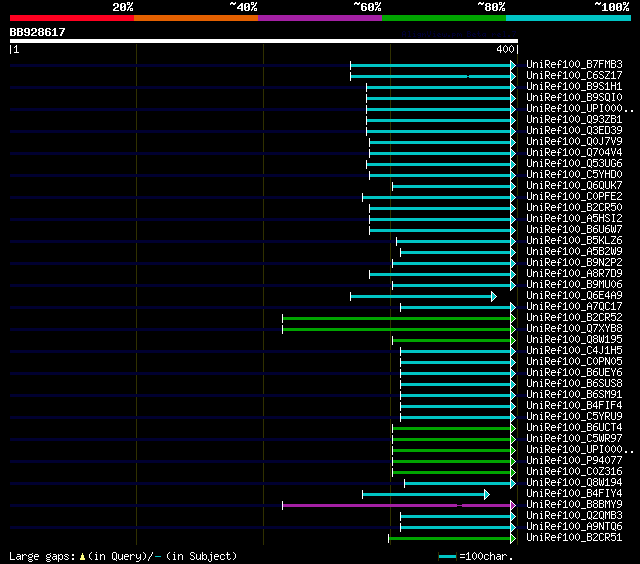Click the green alignment bar for B2CR51
This screenshot has height=564, width=640.
click(x=450, y=539)
